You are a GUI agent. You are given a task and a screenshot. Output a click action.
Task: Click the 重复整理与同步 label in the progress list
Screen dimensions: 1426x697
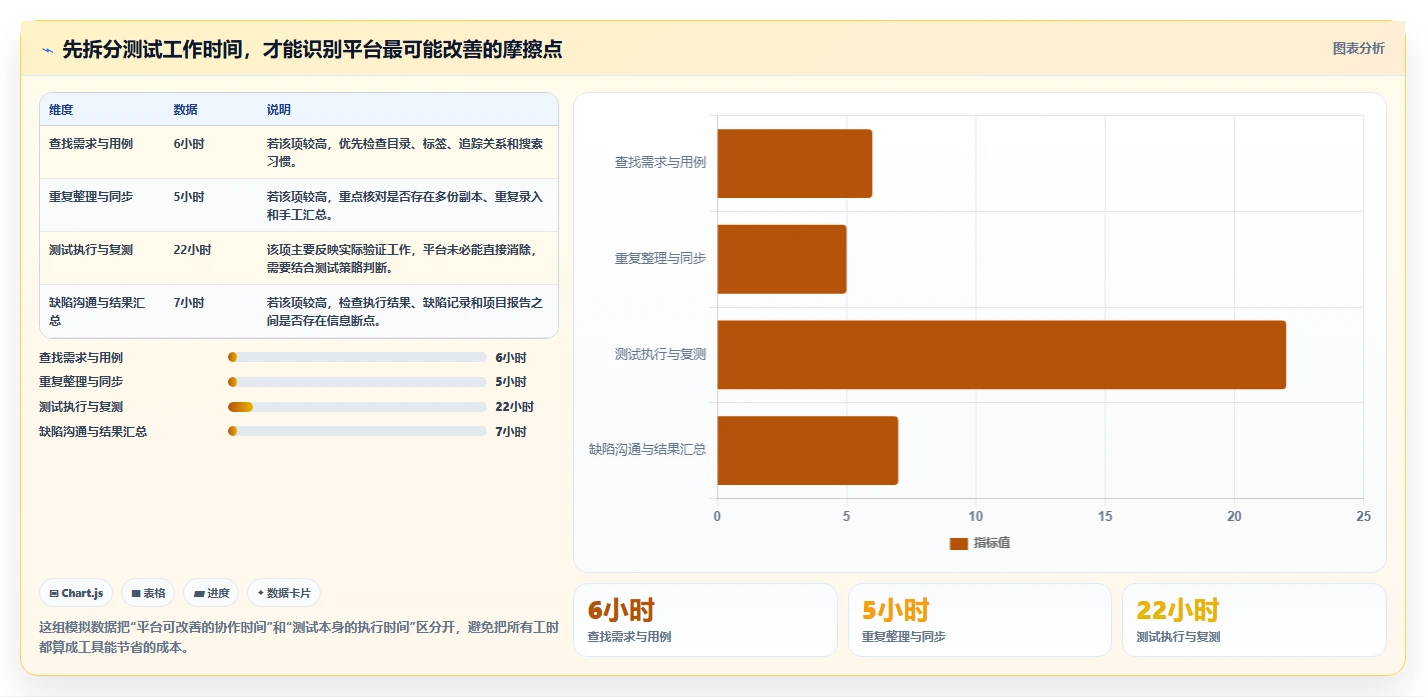(x=81, y=382)
